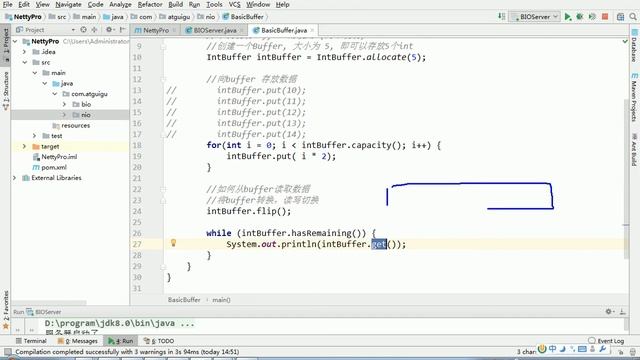Toggle the code fold marker at line 22
The height and width of the screenshot is (360, 640).
[163, 189]
